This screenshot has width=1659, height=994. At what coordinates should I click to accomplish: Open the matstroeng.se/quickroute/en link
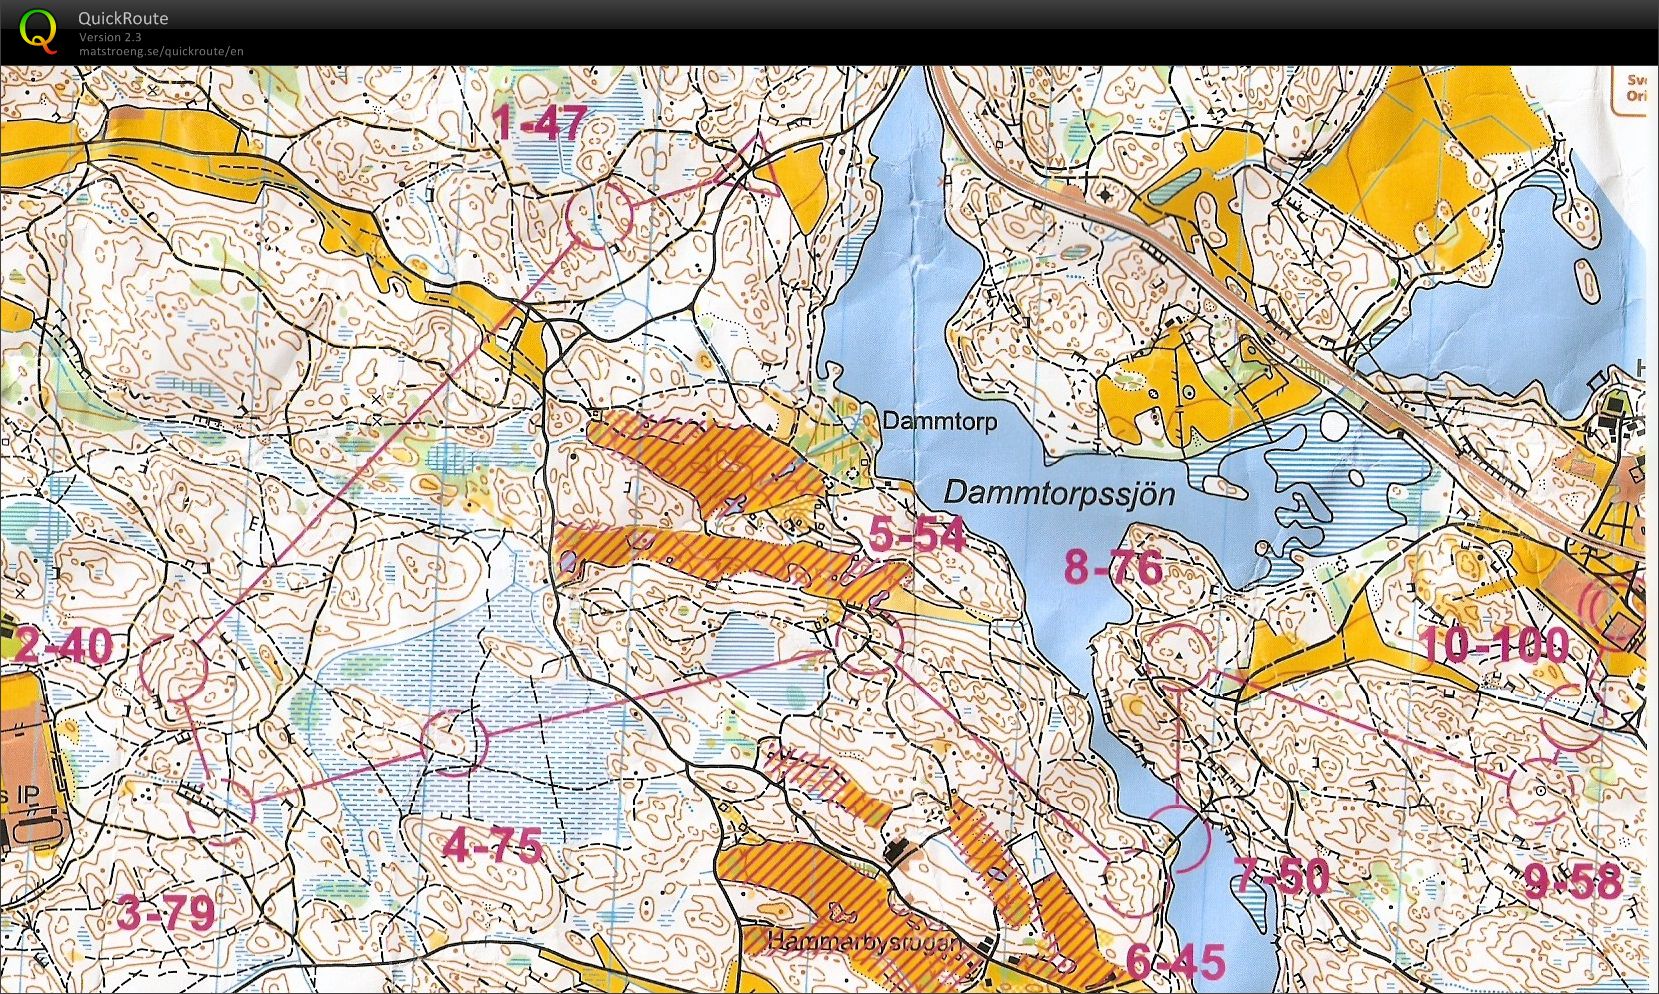pos(161,51)
